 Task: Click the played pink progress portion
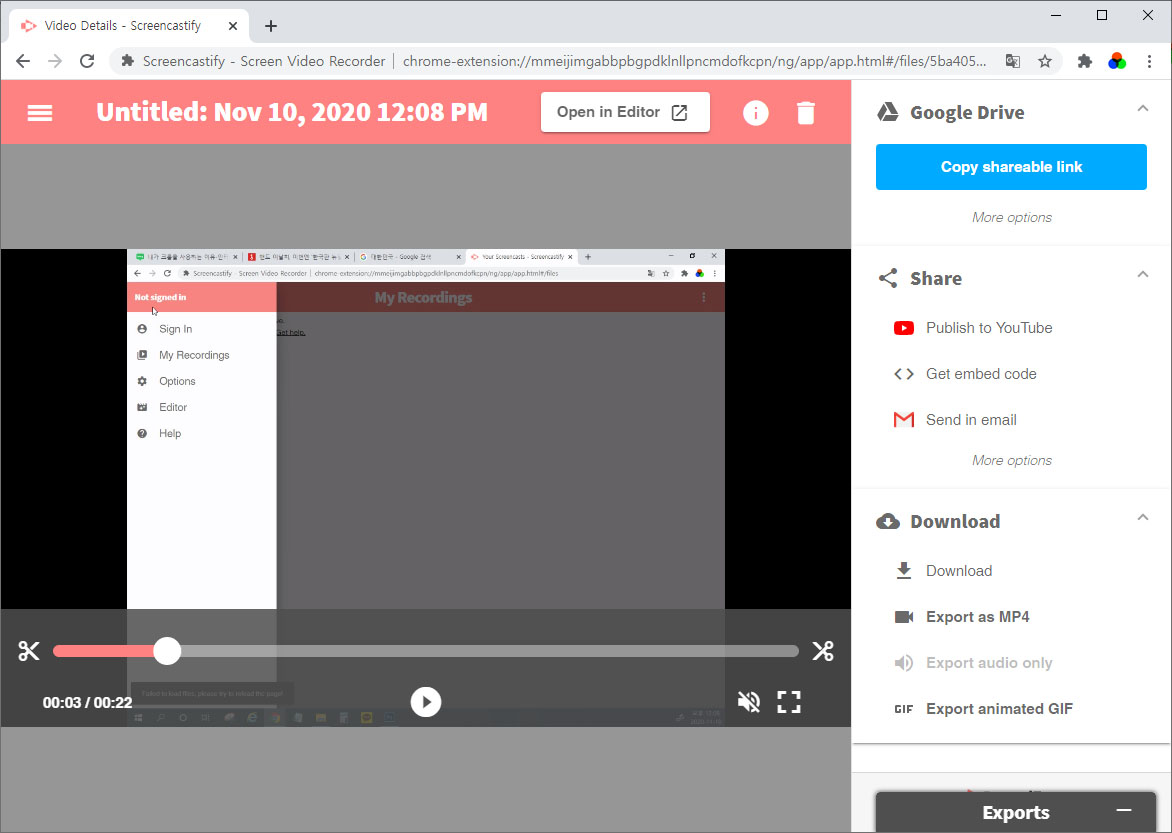point(103,651)
